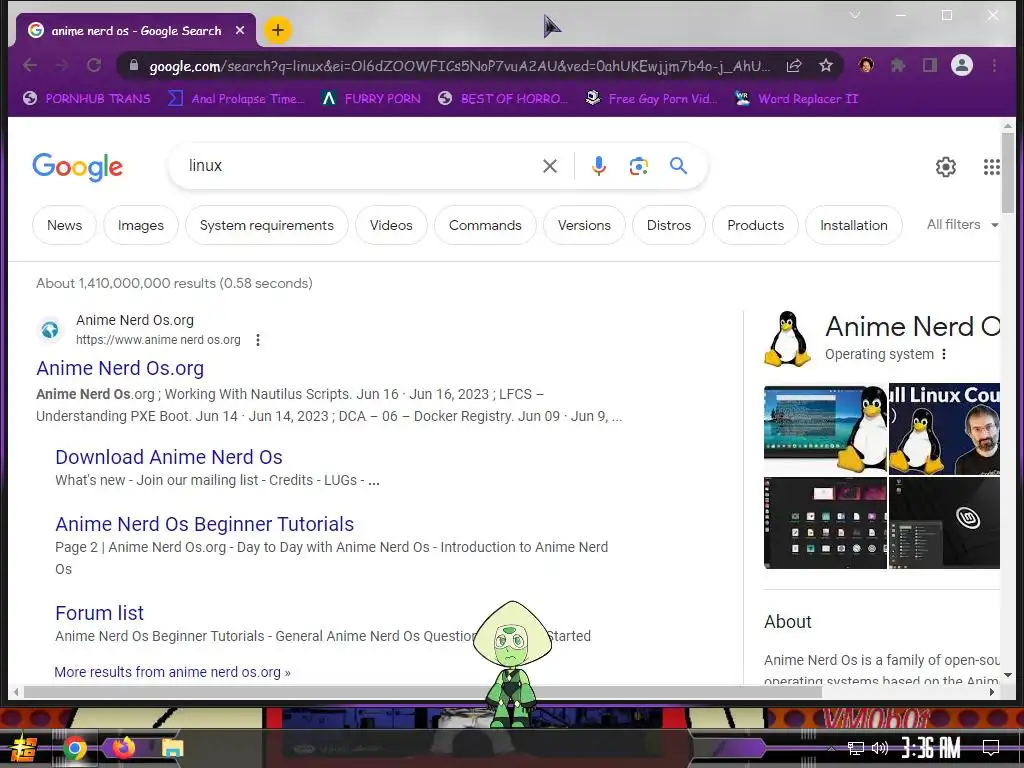
Task: Clear the search box with the X icon
Action: [550, 166]
